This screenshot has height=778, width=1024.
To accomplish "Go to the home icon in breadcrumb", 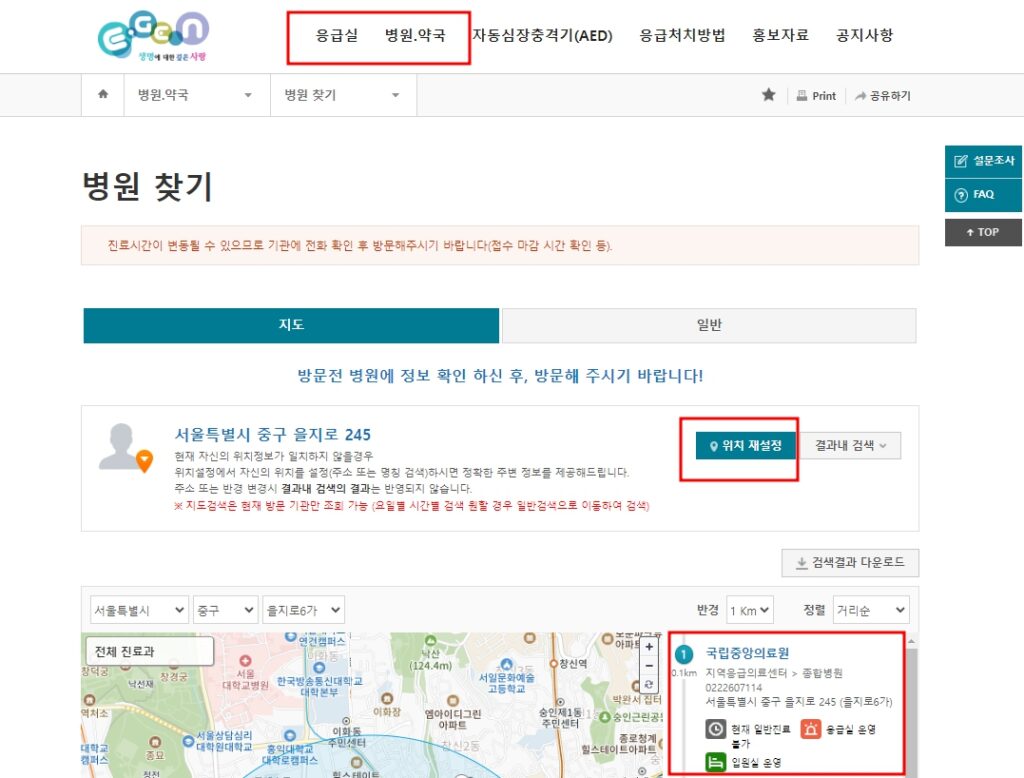I will (x=103, y=94).
